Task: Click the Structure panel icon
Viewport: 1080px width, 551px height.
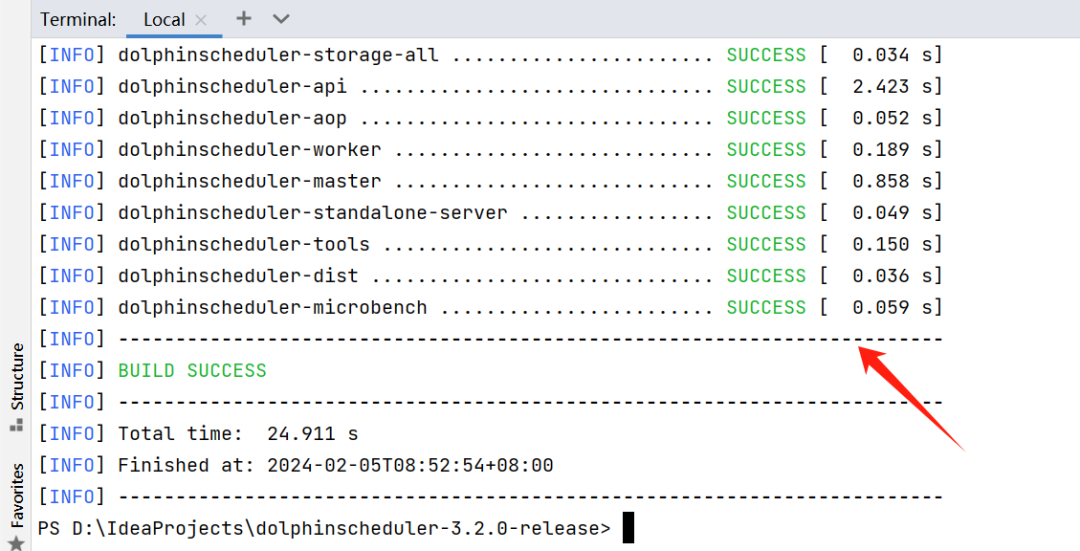Action: pos(17,426)
